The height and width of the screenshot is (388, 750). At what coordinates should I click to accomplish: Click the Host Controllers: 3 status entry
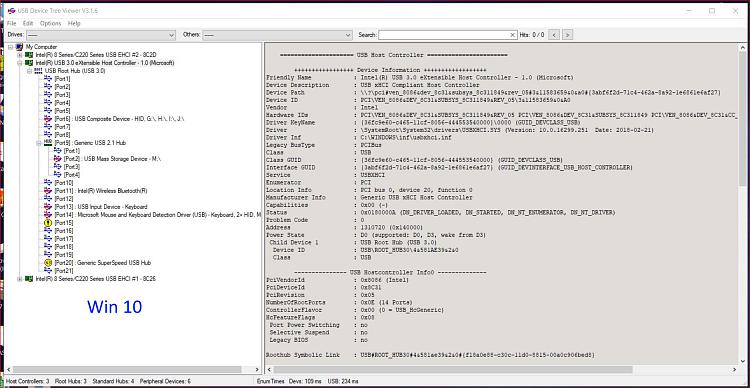[x=27, y=381]
